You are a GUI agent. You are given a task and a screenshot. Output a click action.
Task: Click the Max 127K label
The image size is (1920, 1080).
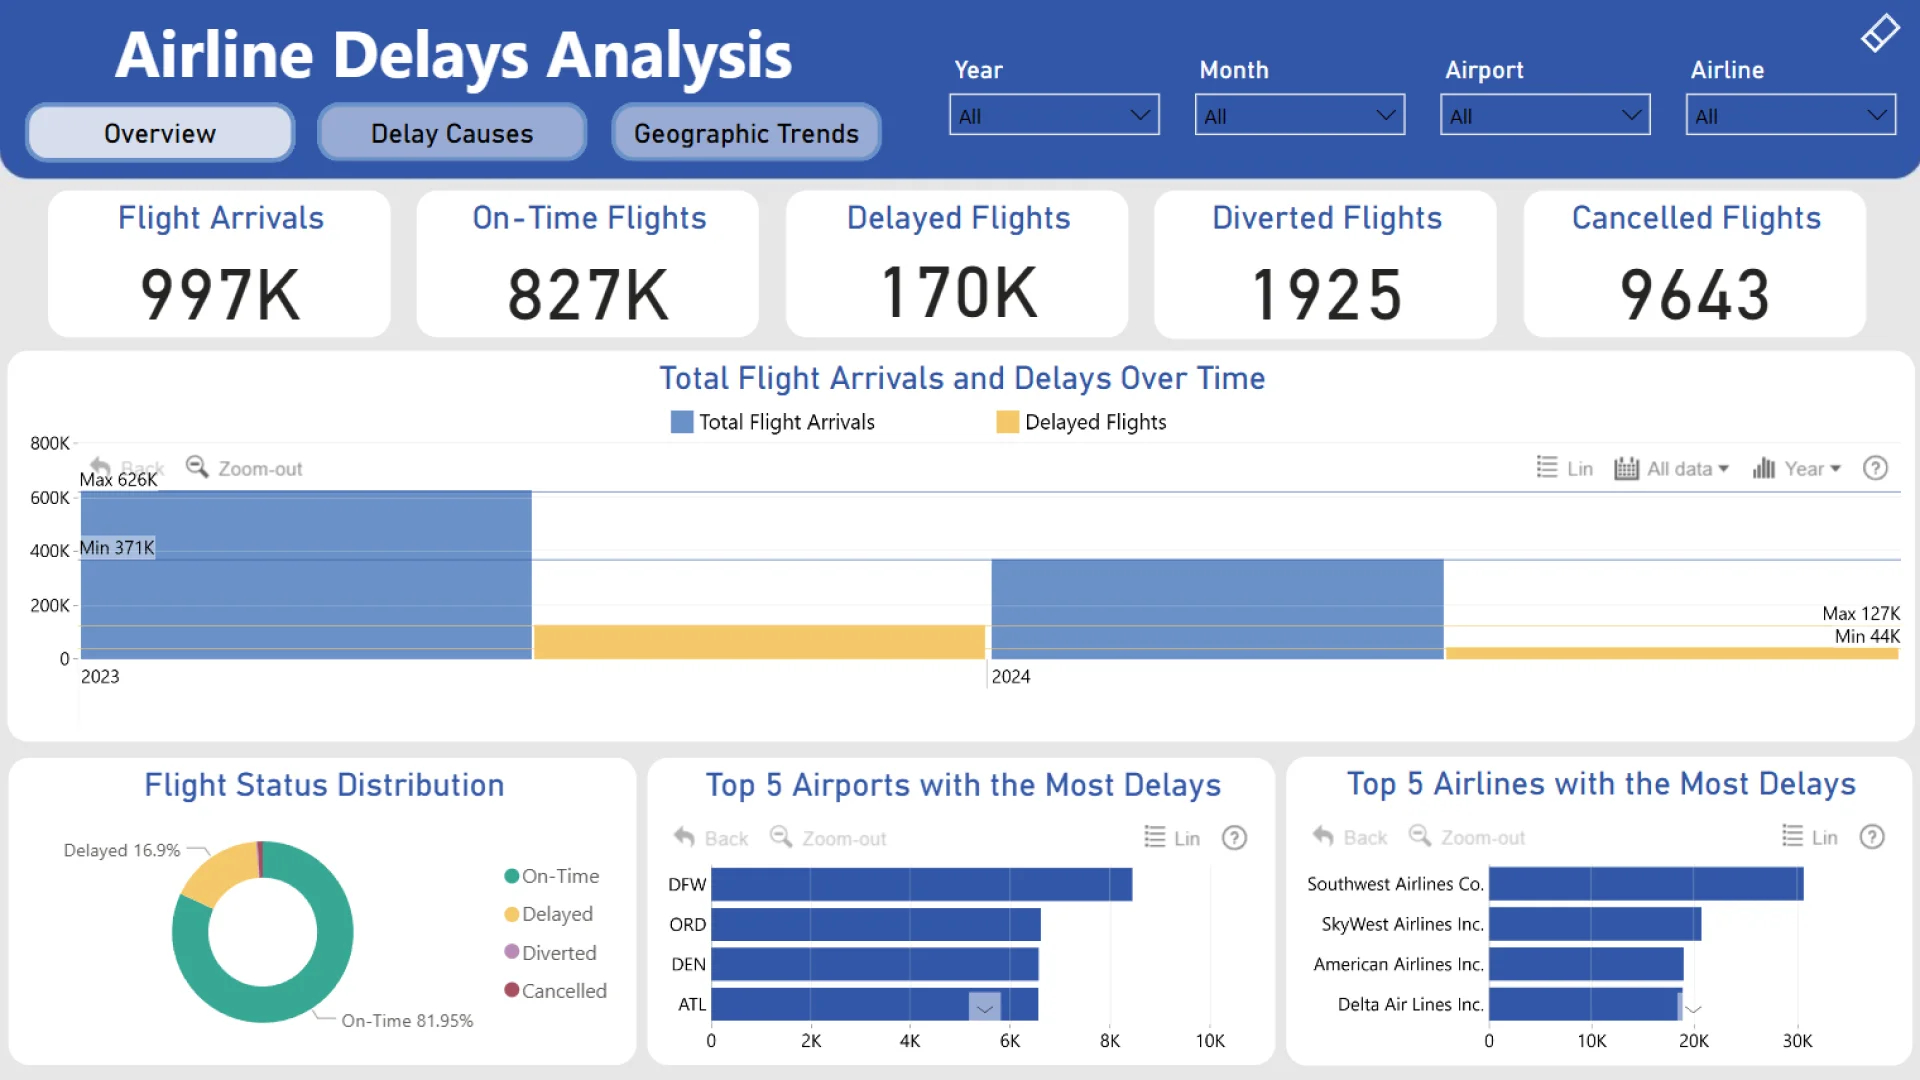(x=1861, y=613)
